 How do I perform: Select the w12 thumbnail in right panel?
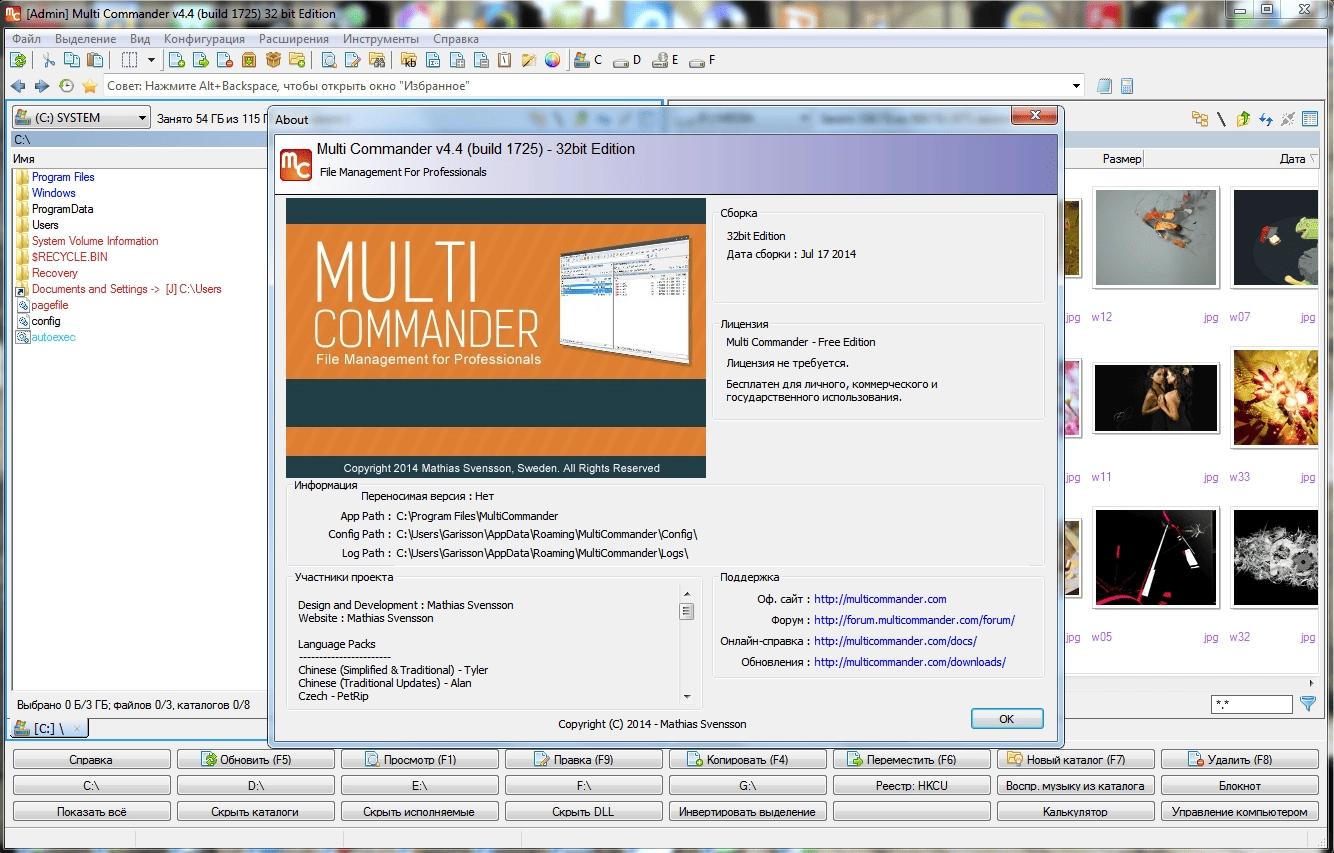(x=1156, y=237)
